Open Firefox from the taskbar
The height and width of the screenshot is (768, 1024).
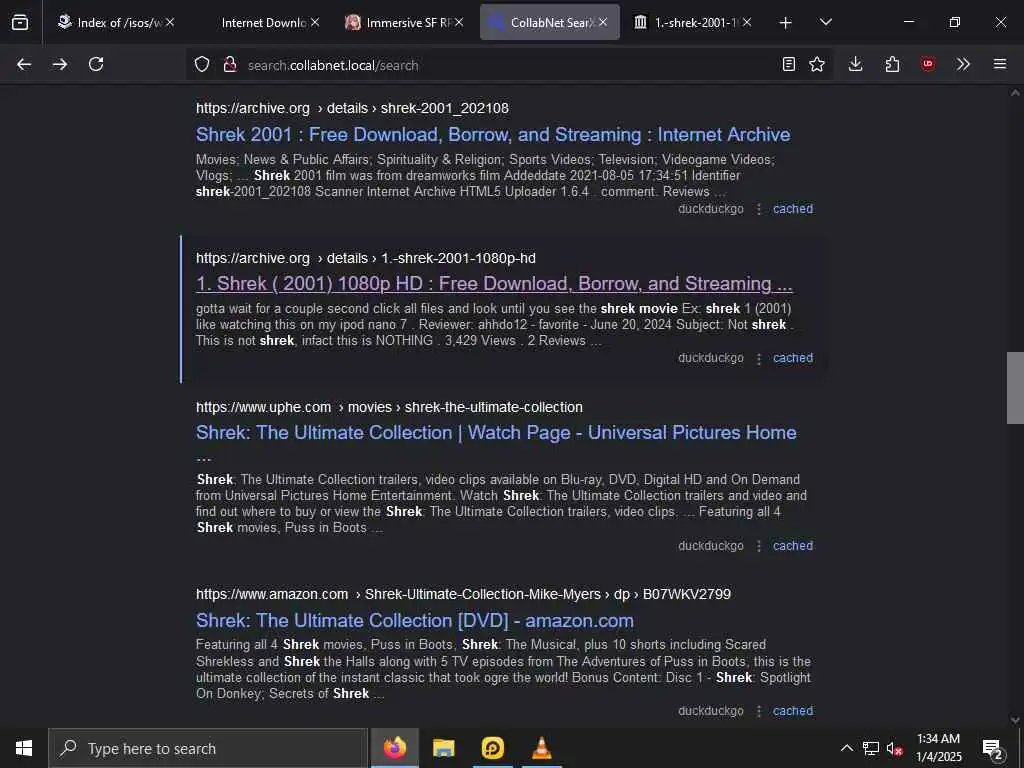tap(394, 748)
